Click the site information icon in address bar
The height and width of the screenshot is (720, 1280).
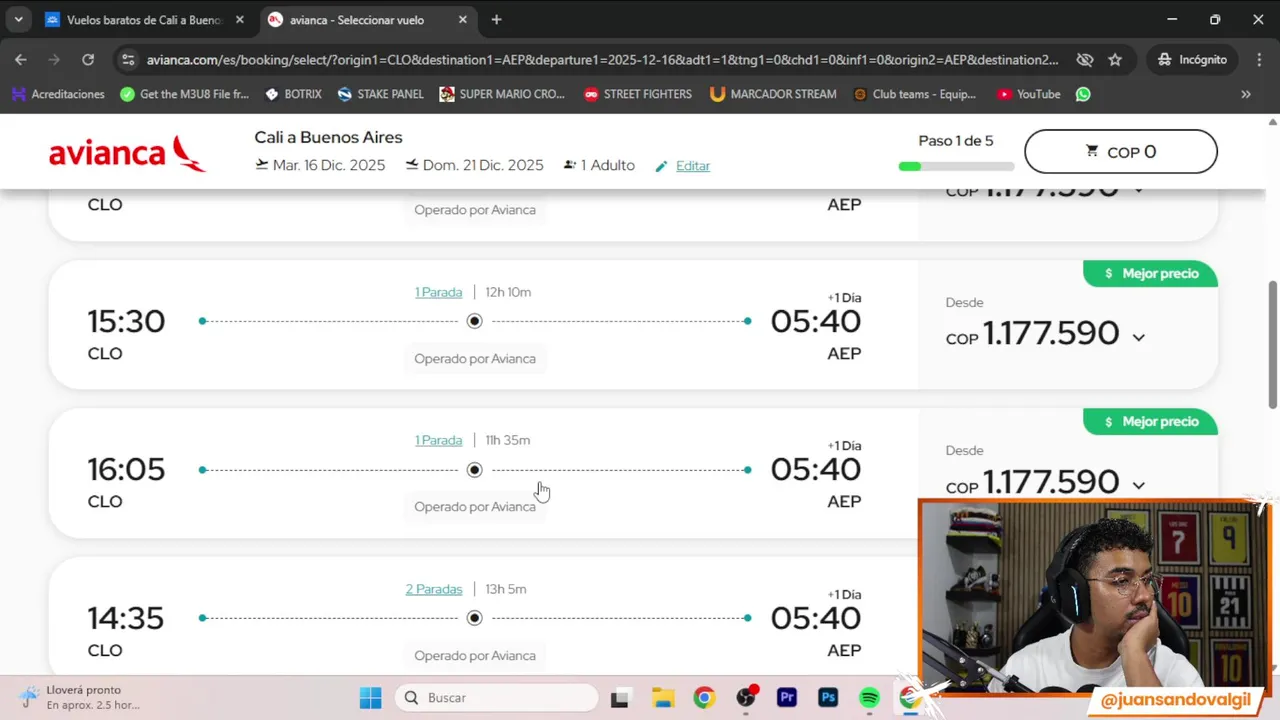tap(127, 60)
